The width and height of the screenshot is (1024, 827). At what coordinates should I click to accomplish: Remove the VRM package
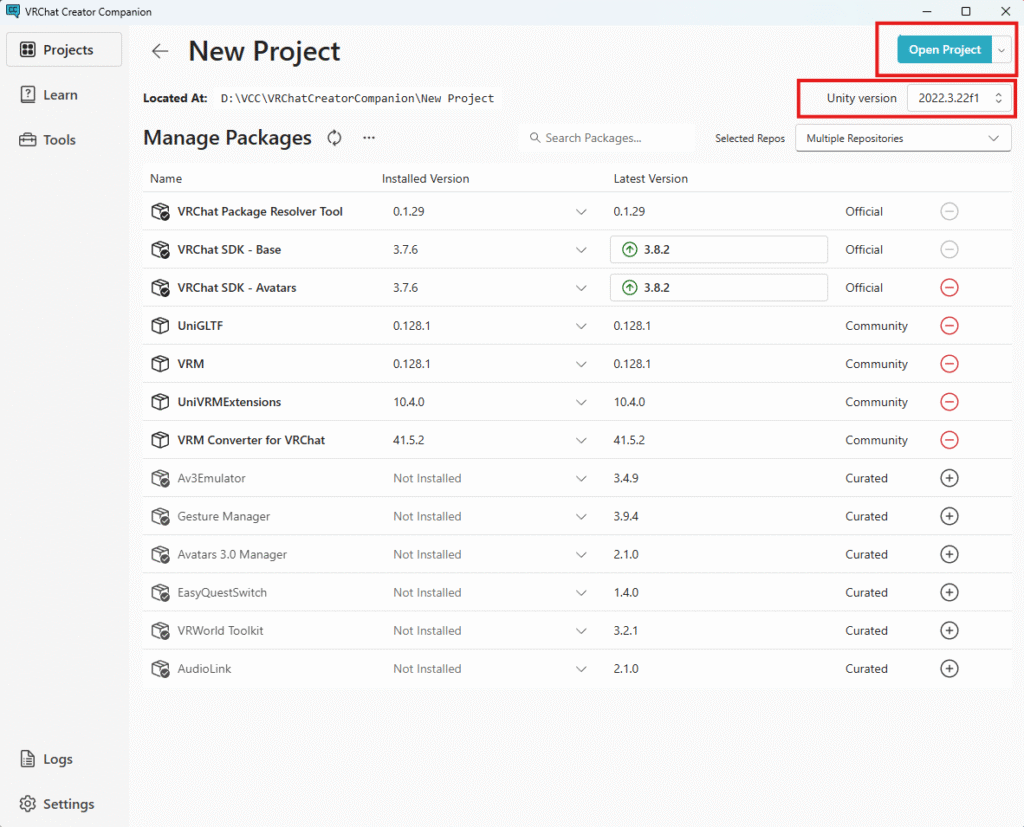point(949,364)
